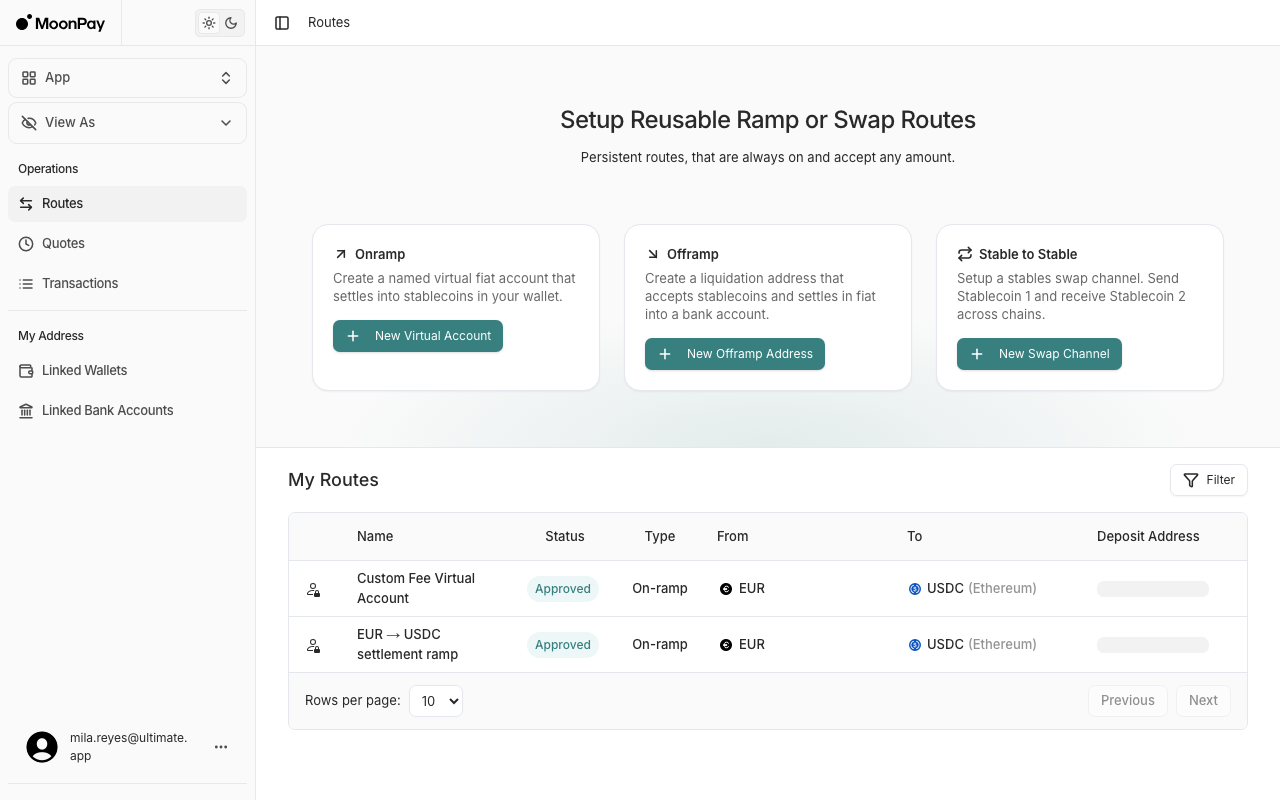Open the Filter for My Routes
The height and width of the screenshot is (800, 1280).
(x=1209, y=480)
